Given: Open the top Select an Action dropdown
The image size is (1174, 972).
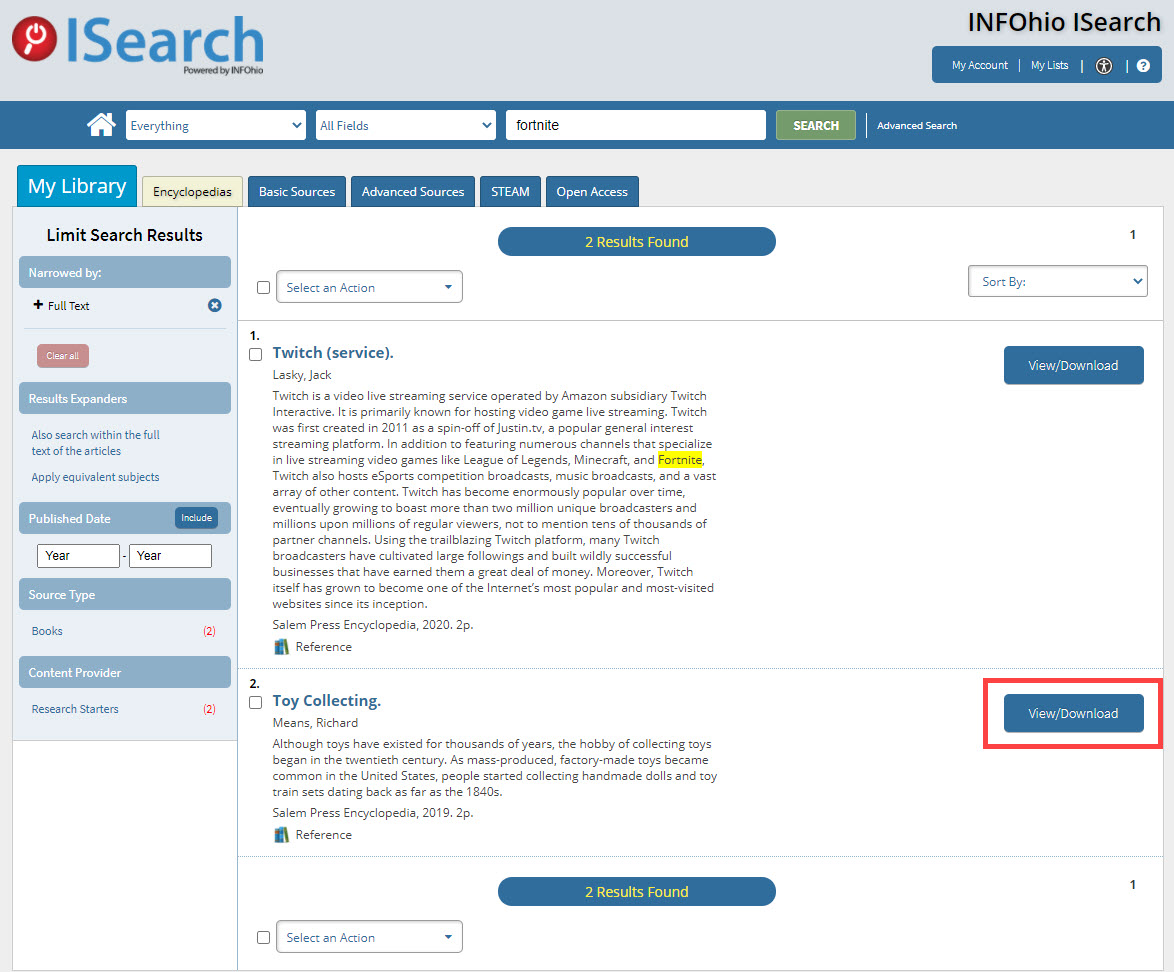Looking at the screenshot, I should (x=369, y=287).
